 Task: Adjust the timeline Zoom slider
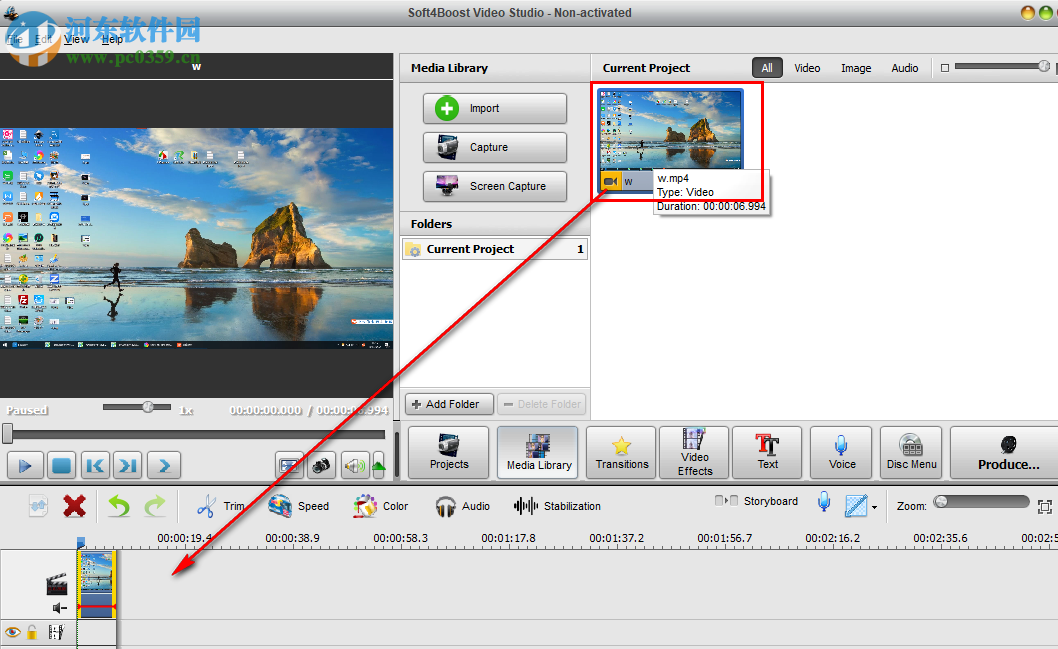pyautogui.click(x=982, y=502)
